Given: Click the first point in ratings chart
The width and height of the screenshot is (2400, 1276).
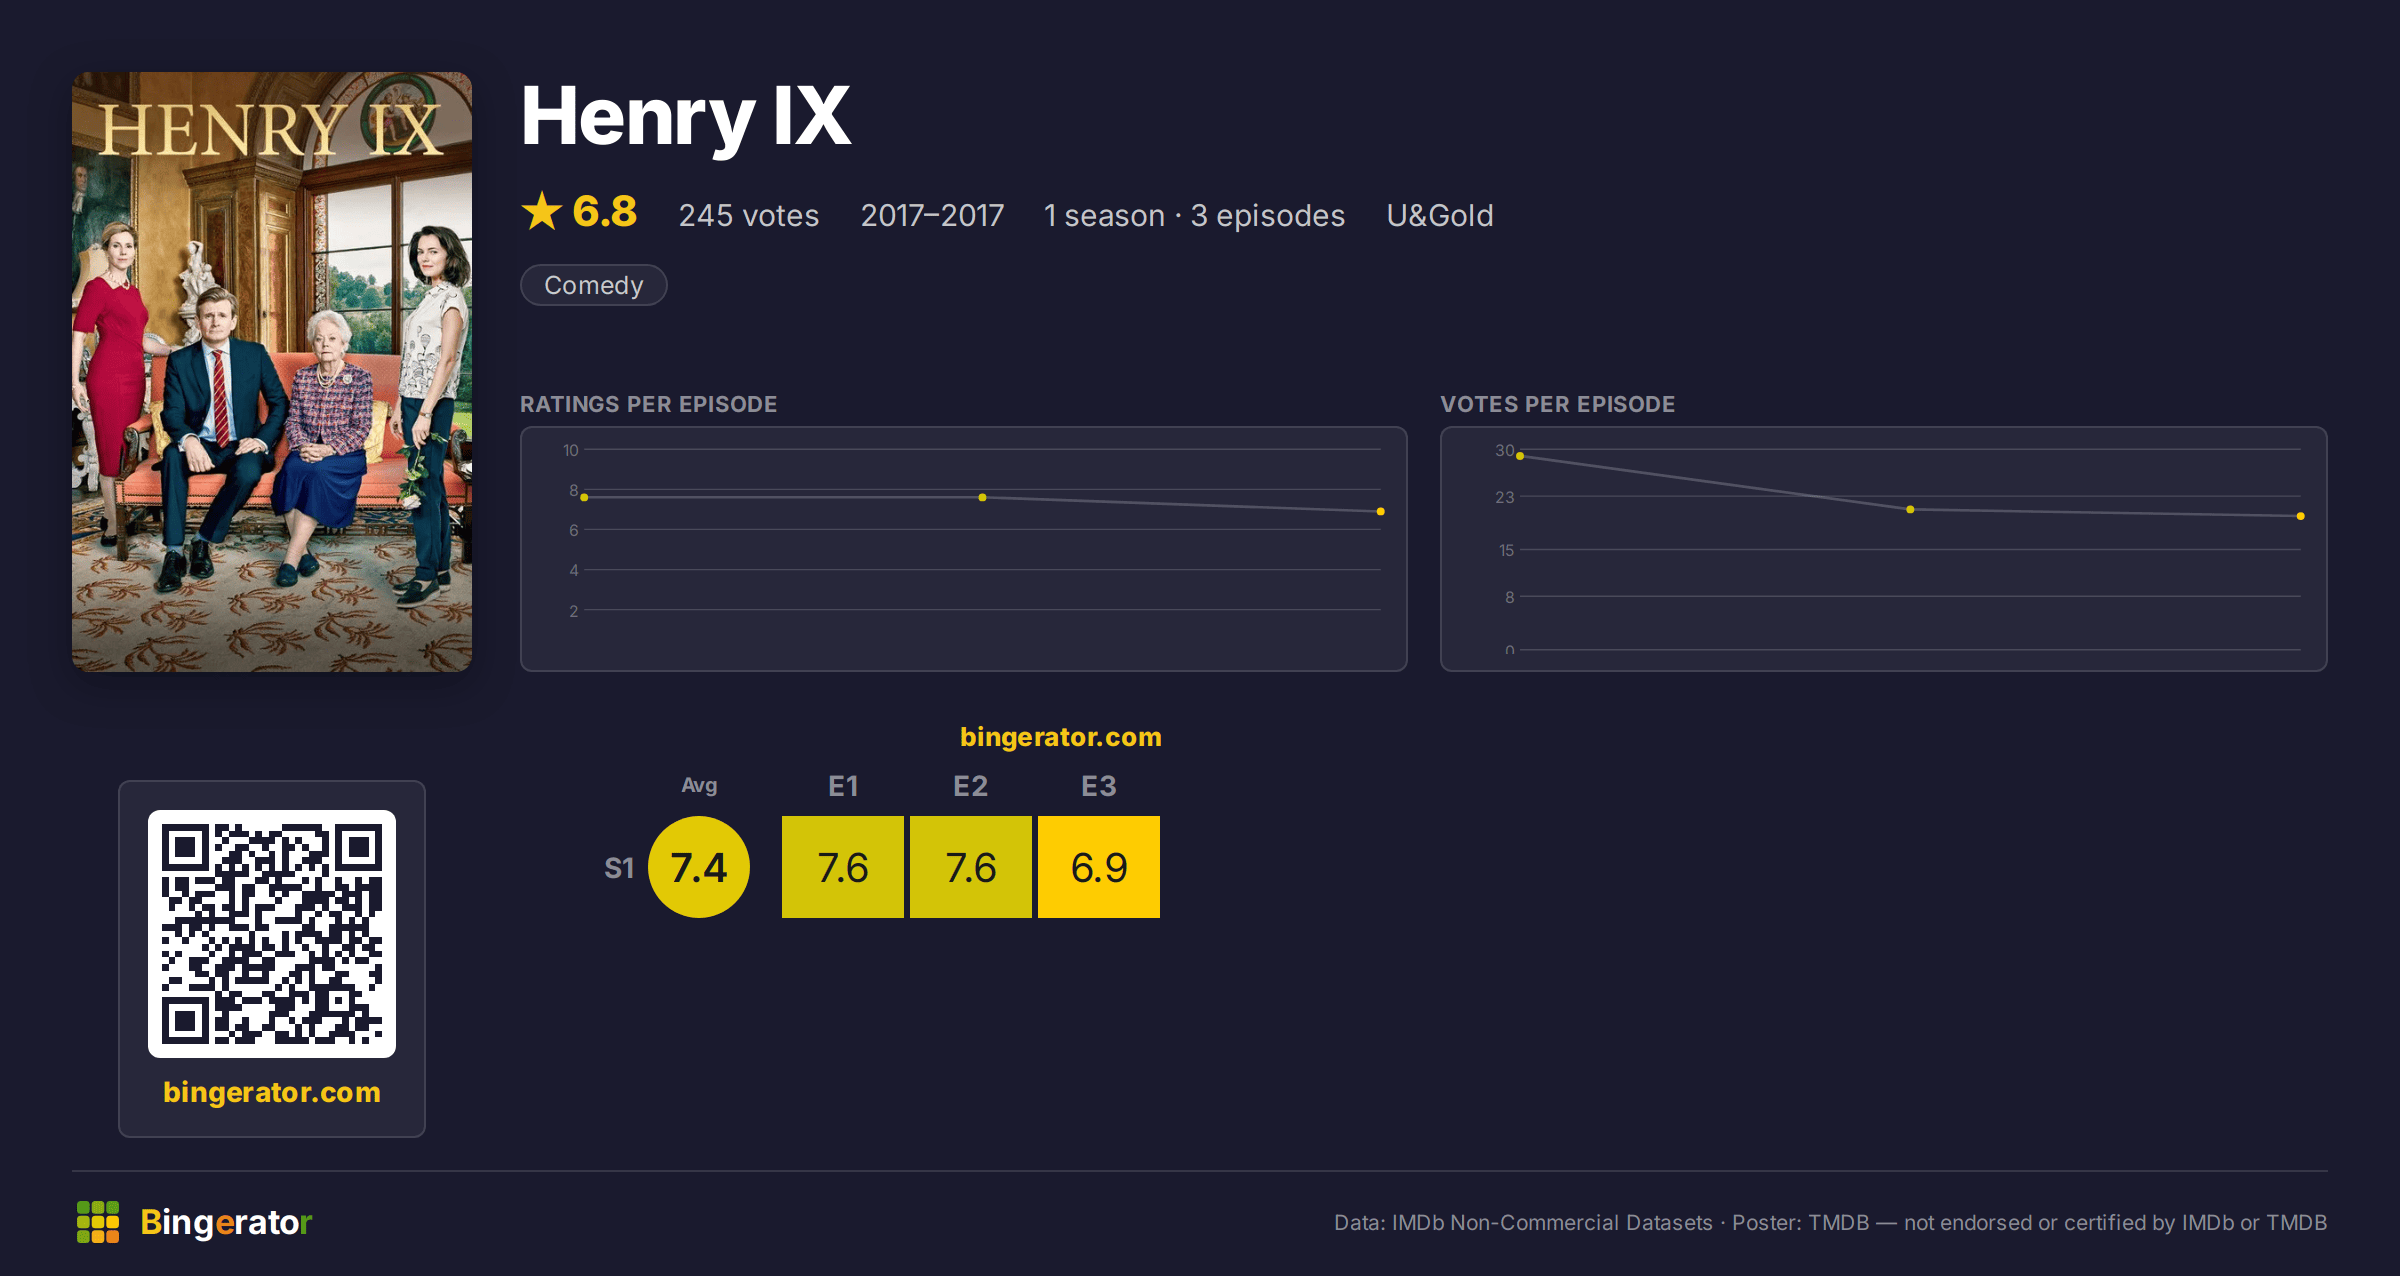Looking at the screenshot, I should click(x=584, y=497).
